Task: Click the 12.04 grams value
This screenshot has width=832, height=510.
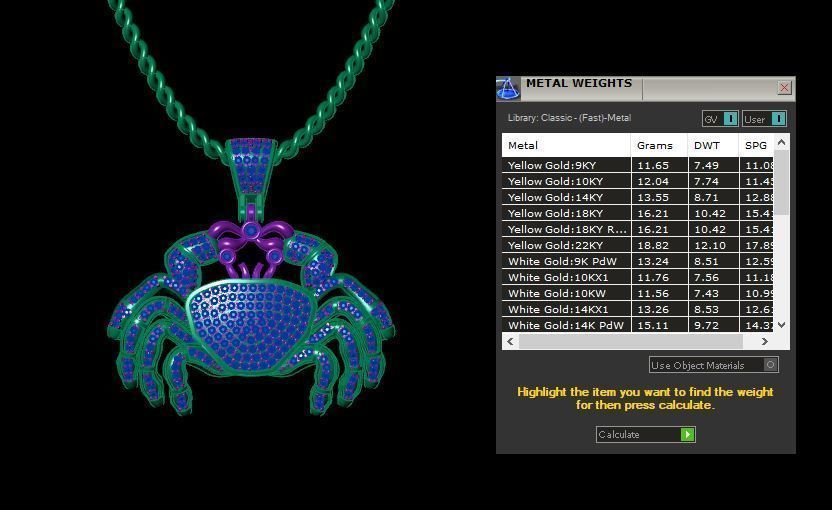Action: pyautogui.click(x=653, y=181)
